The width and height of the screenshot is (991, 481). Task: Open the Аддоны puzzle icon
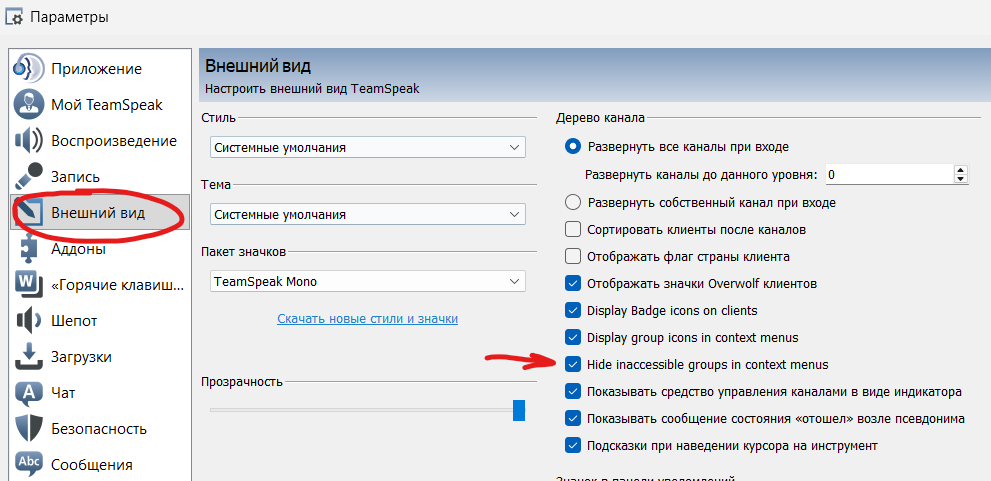click(x=28, y=249)
